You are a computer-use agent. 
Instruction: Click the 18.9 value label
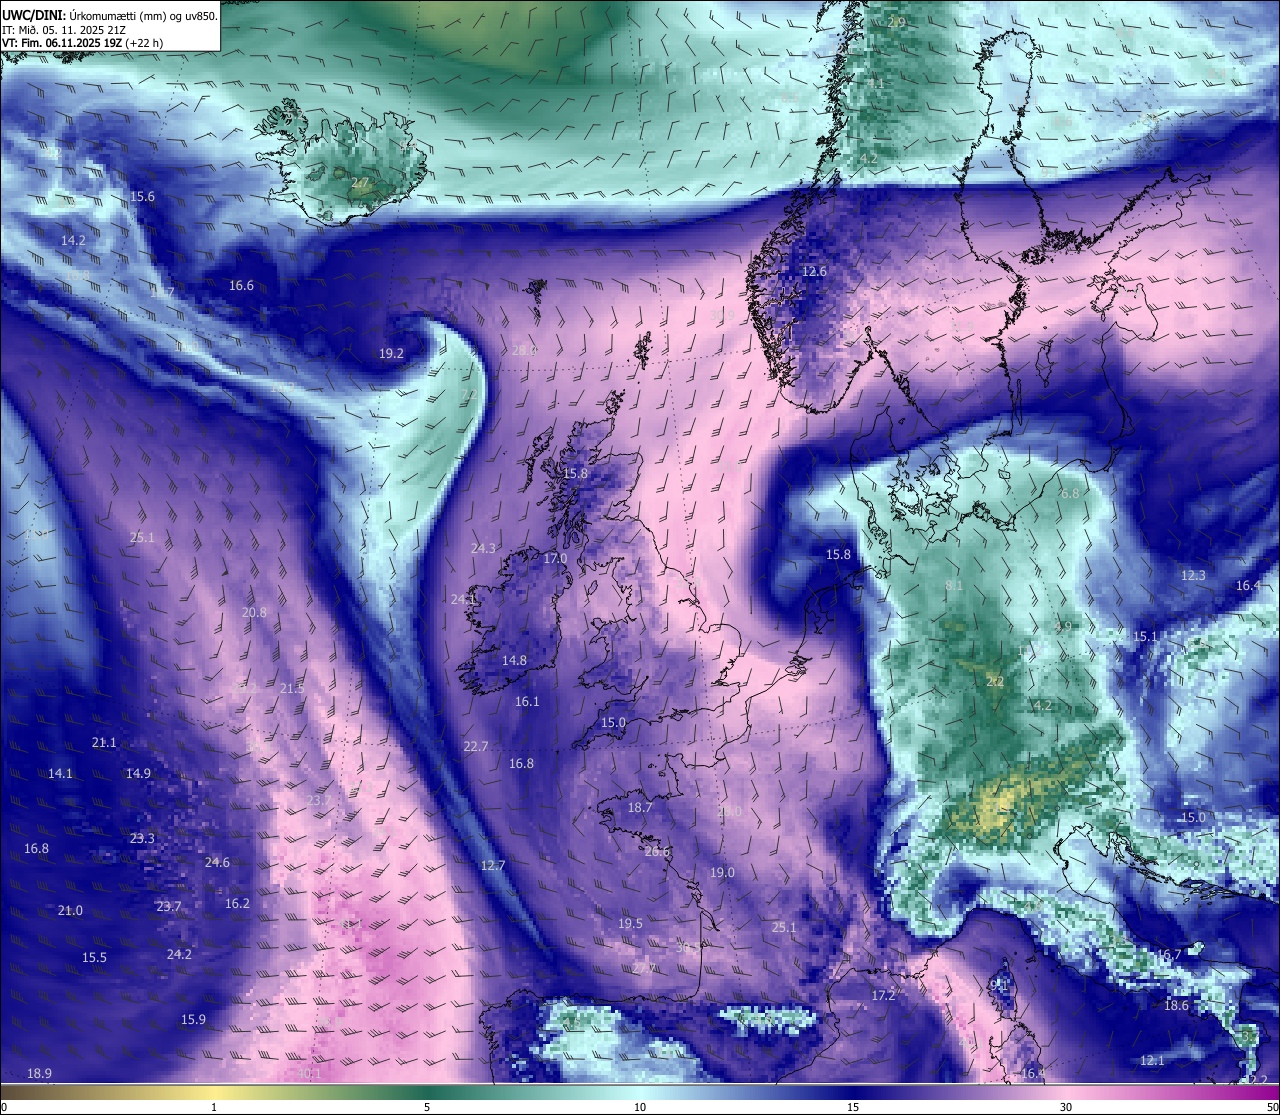(x=39, y=1074)
